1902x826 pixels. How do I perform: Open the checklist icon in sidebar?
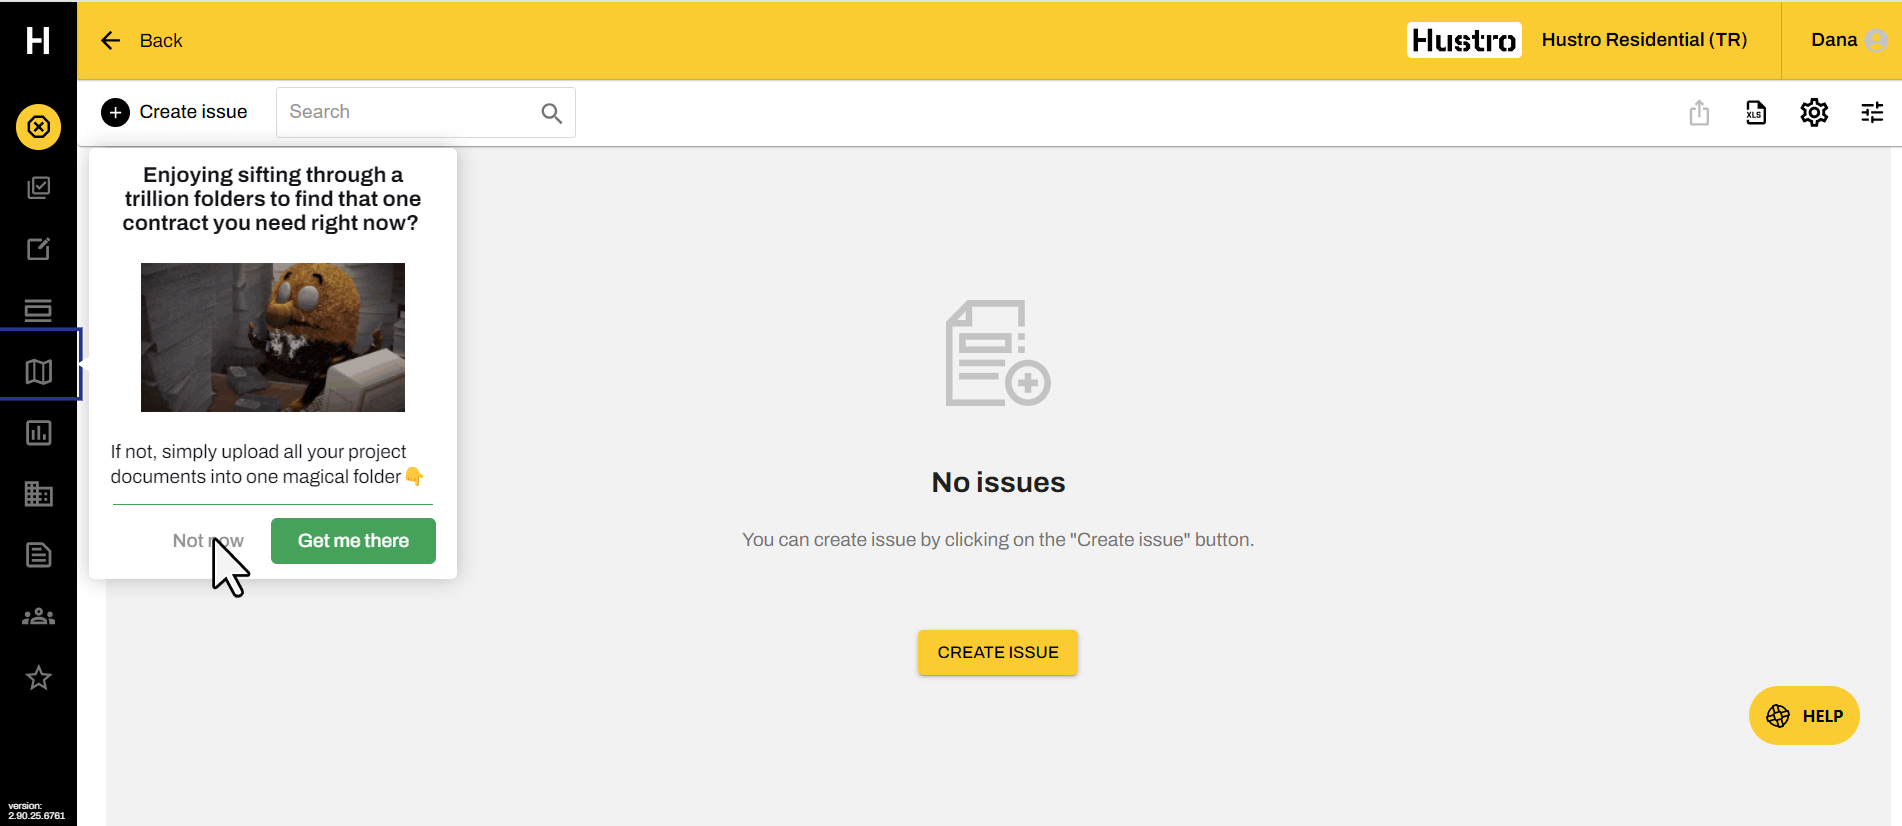click(x=38, y=188)
